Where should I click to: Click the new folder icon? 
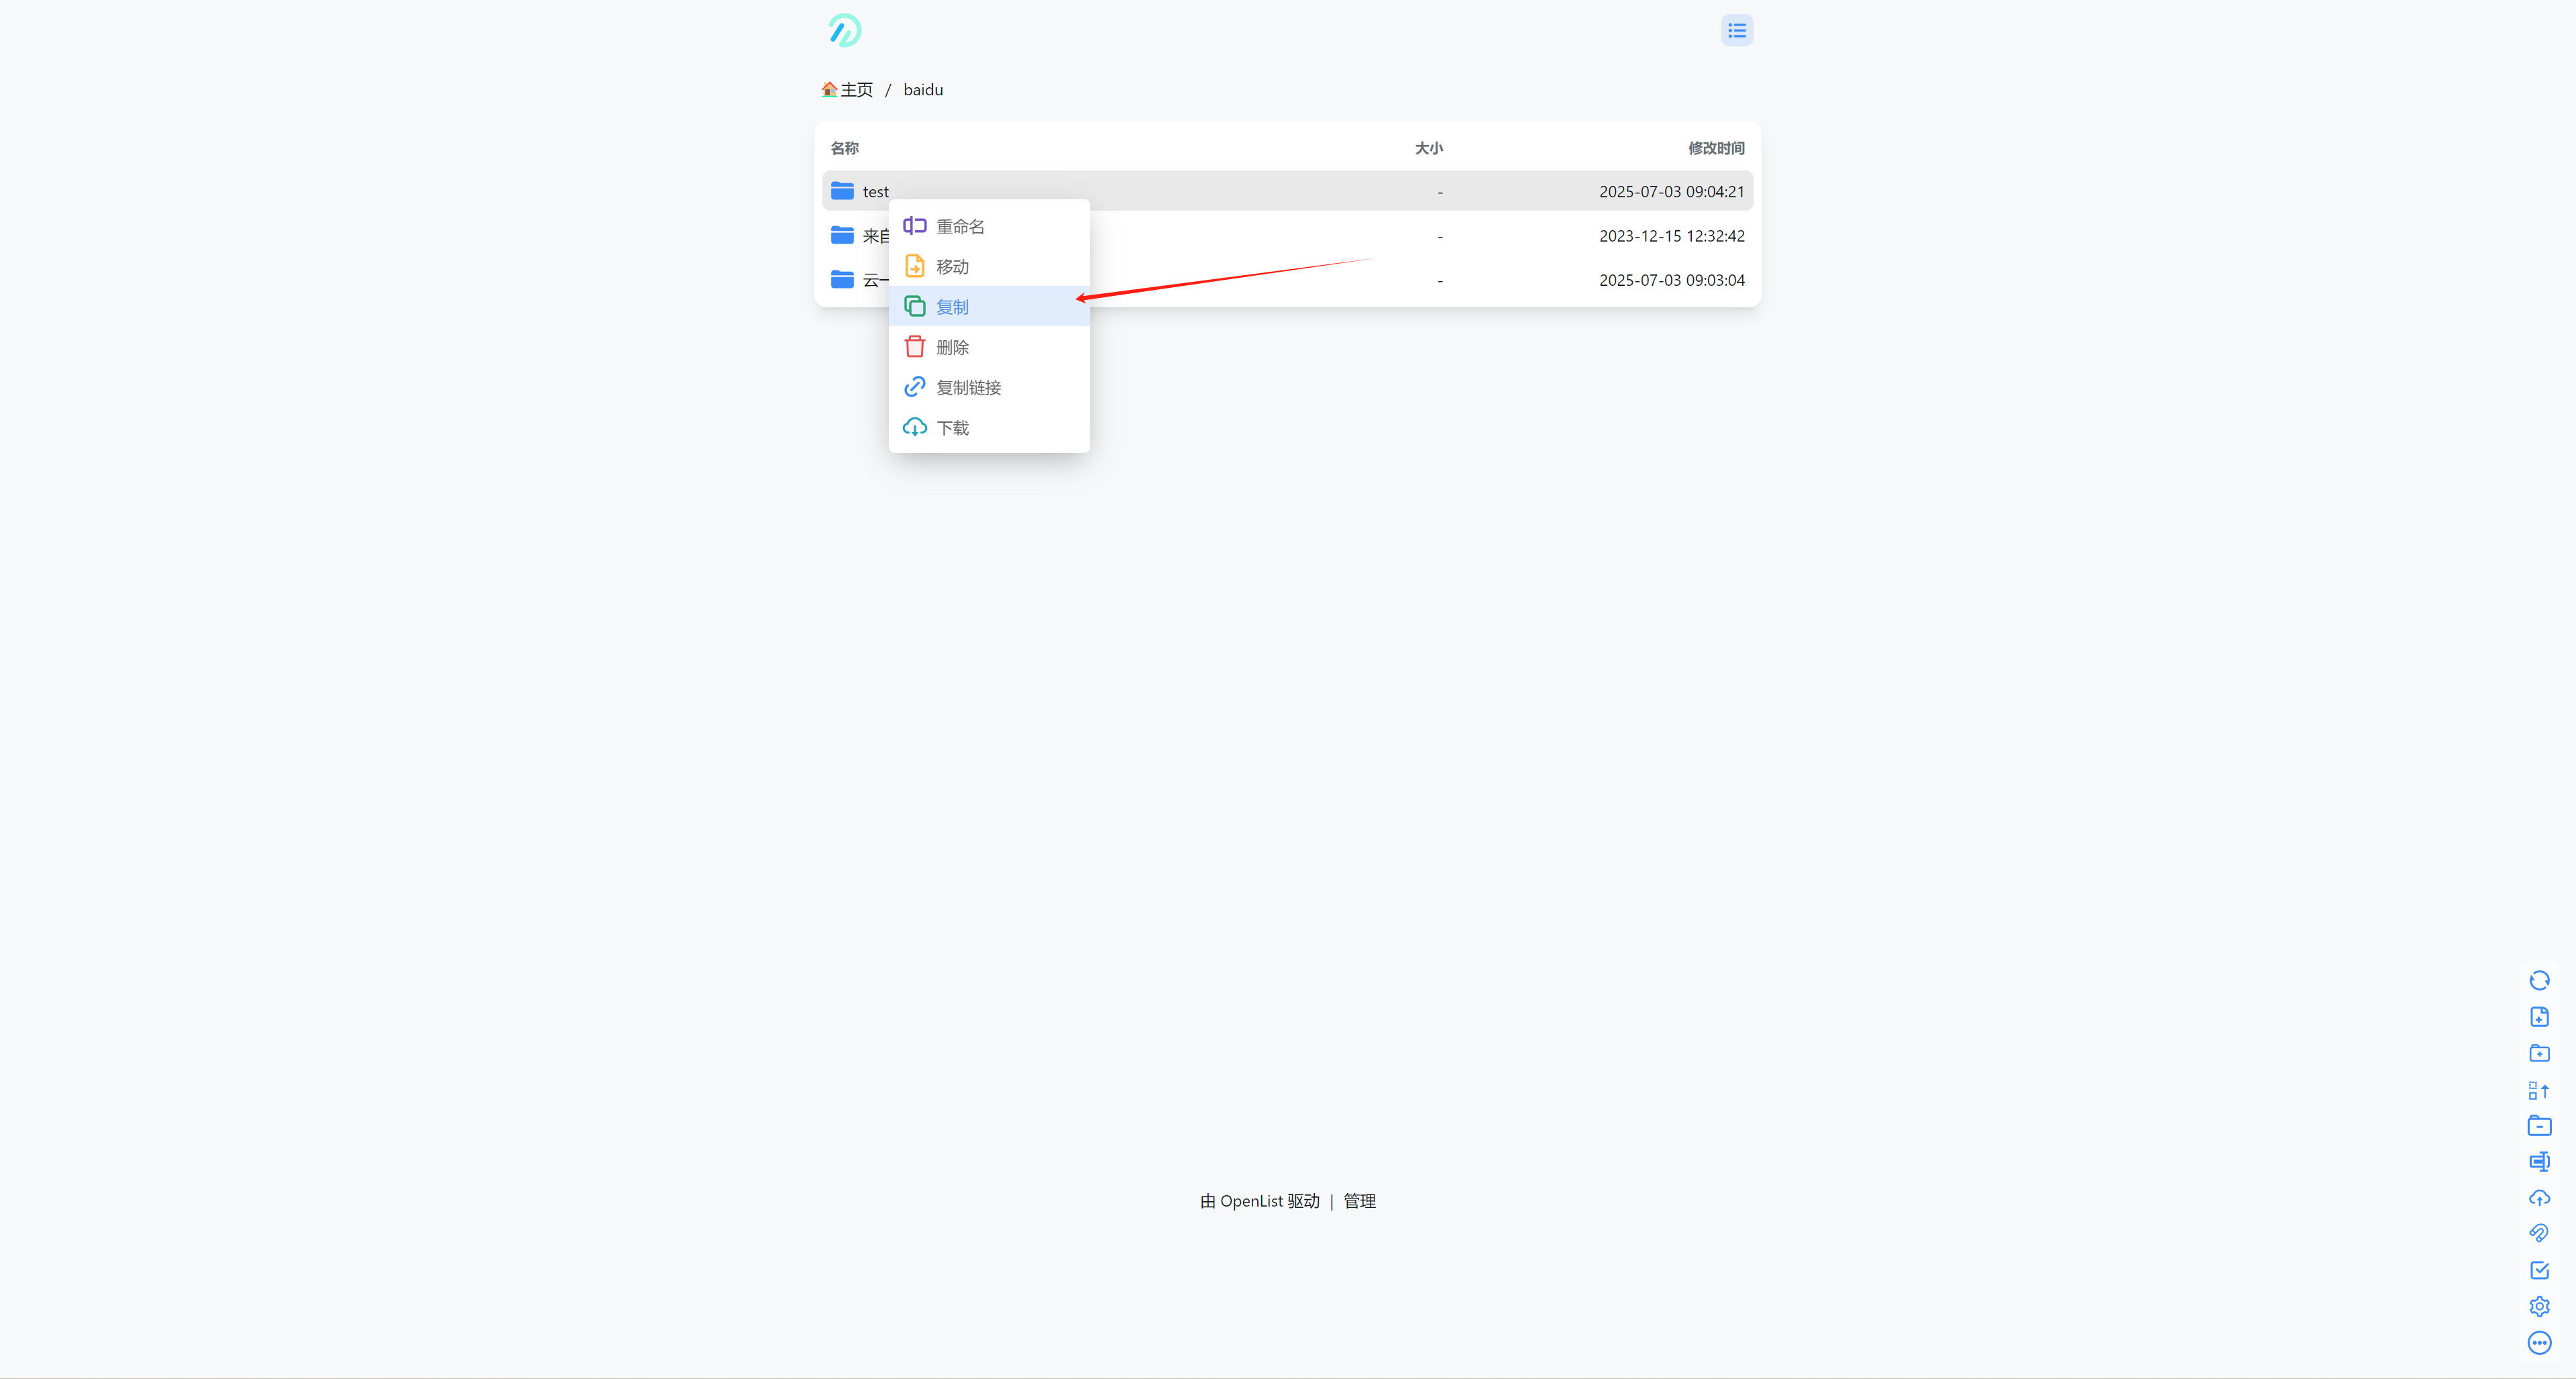pyautogui.click(x=2539, y=1053)
